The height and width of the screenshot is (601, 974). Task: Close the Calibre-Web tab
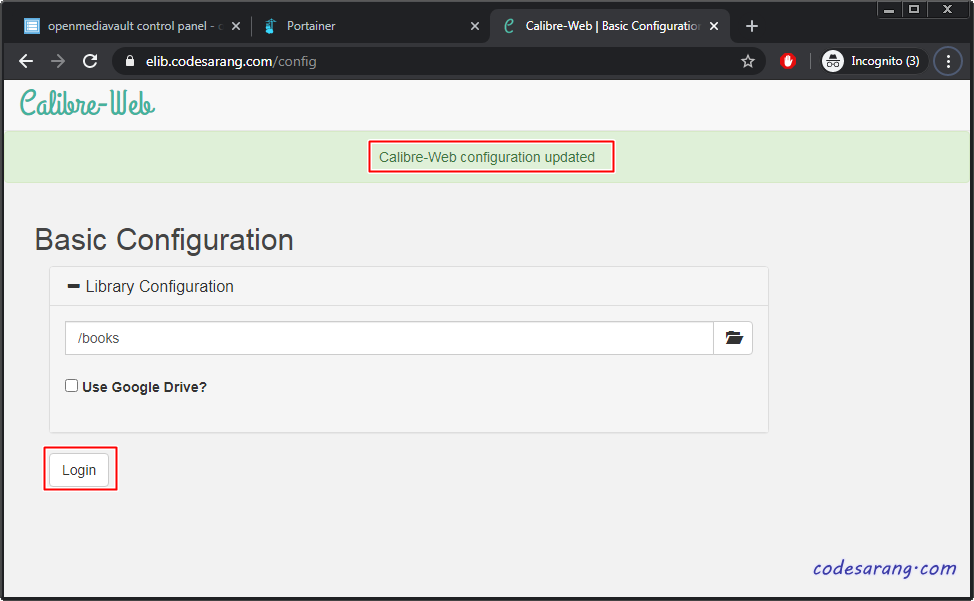coord(714,26)
